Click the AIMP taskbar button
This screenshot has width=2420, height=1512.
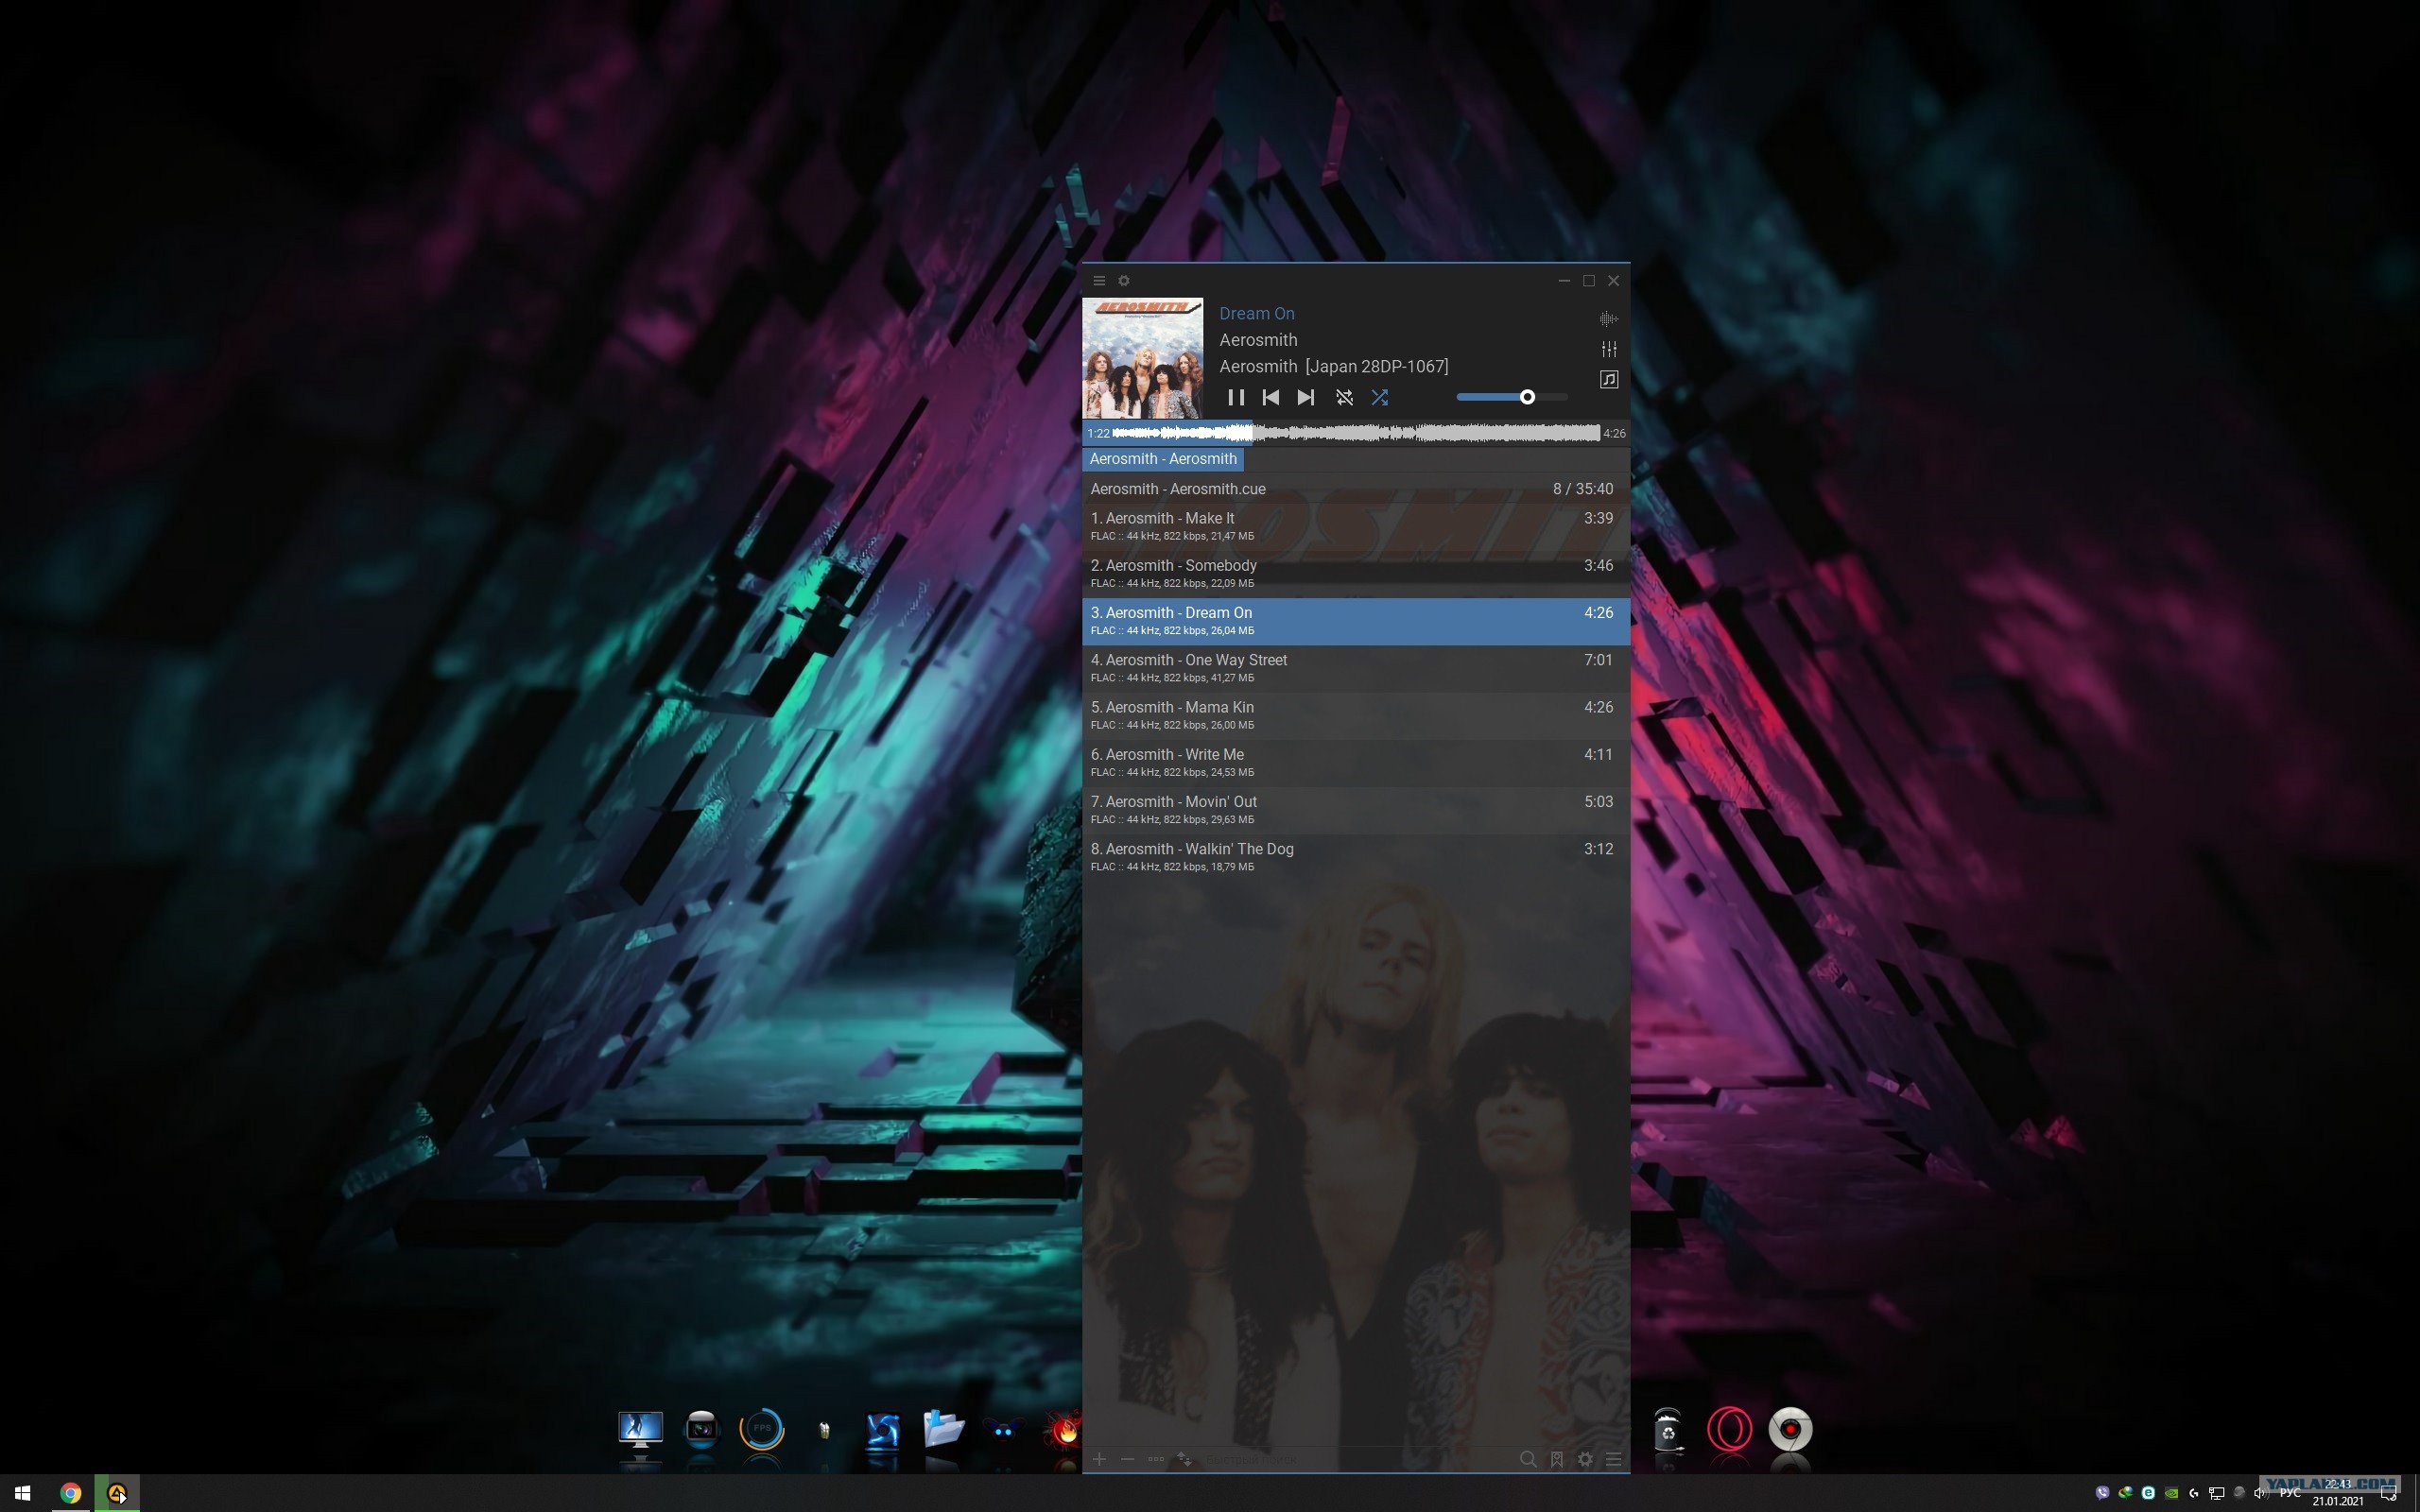coord(117,1493)
